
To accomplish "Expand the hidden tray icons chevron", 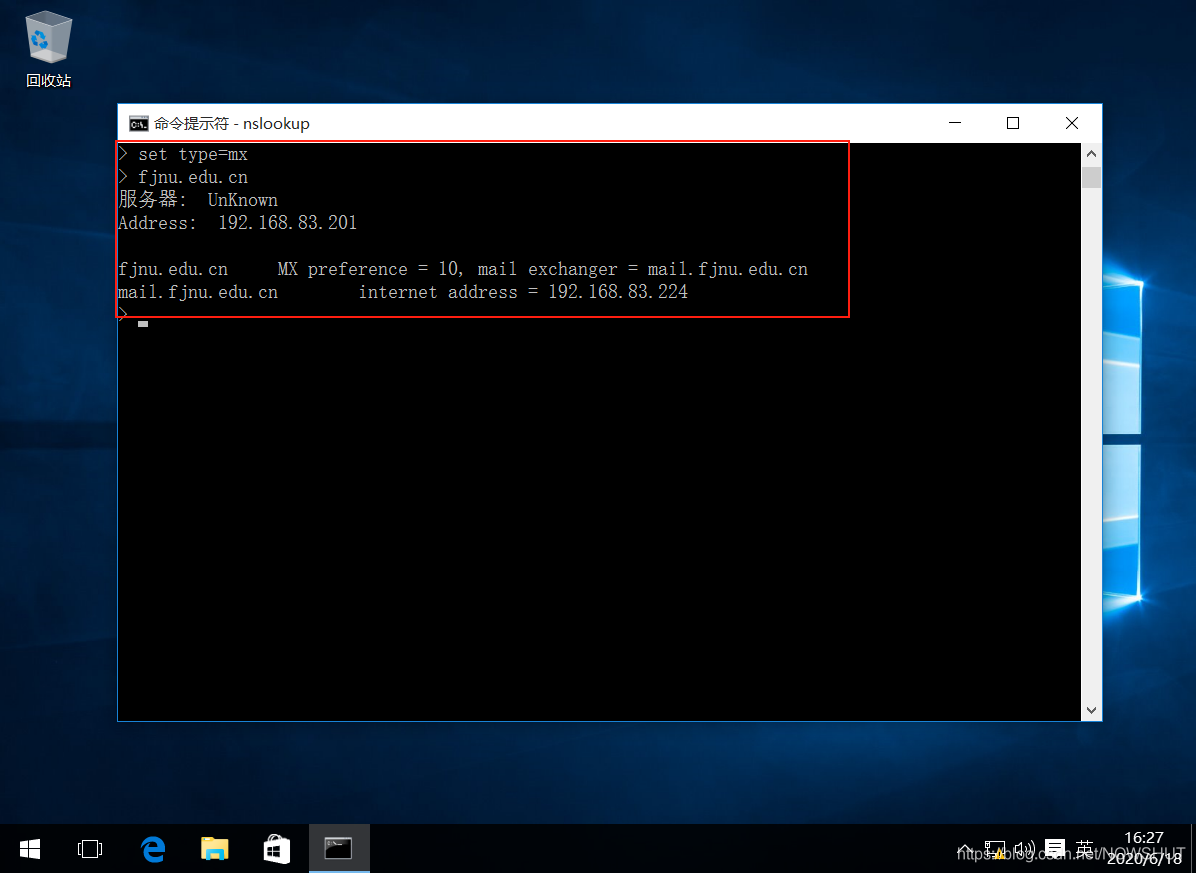I will pos(965,849).
